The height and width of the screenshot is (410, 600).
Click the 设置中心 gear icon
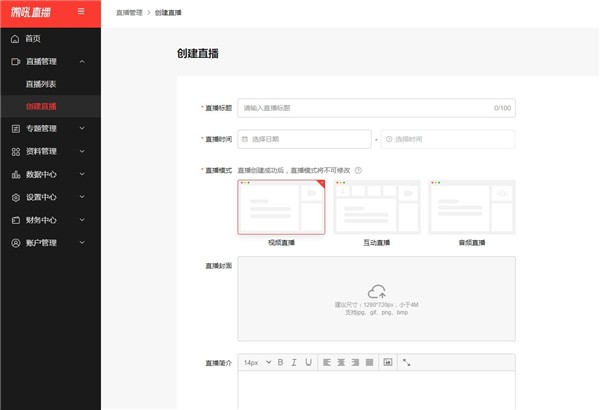(16, 198)
